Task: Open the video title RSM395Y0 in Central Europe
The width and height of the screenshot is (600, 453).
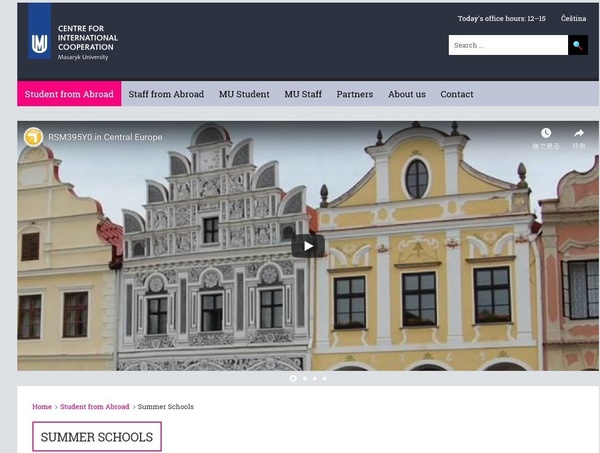Action: coord(105,137)
